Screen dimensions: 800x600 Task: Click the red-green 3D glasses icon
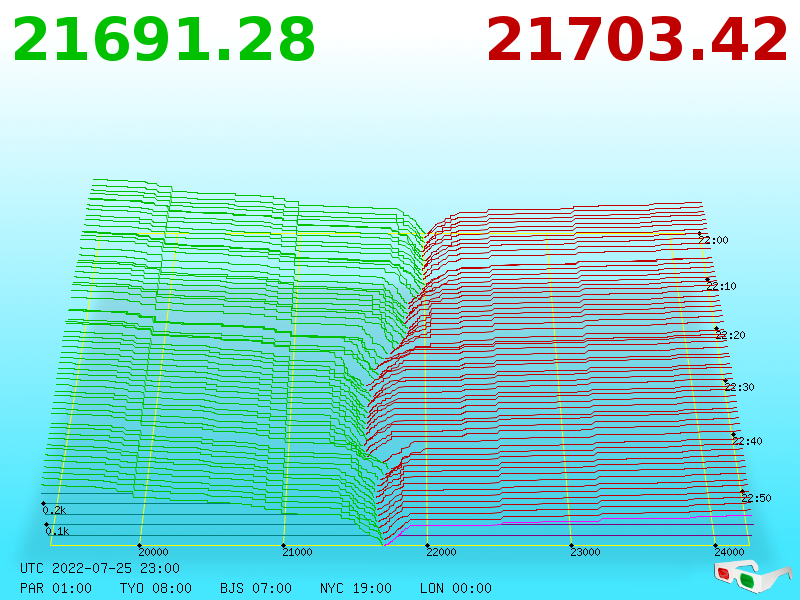753,577
